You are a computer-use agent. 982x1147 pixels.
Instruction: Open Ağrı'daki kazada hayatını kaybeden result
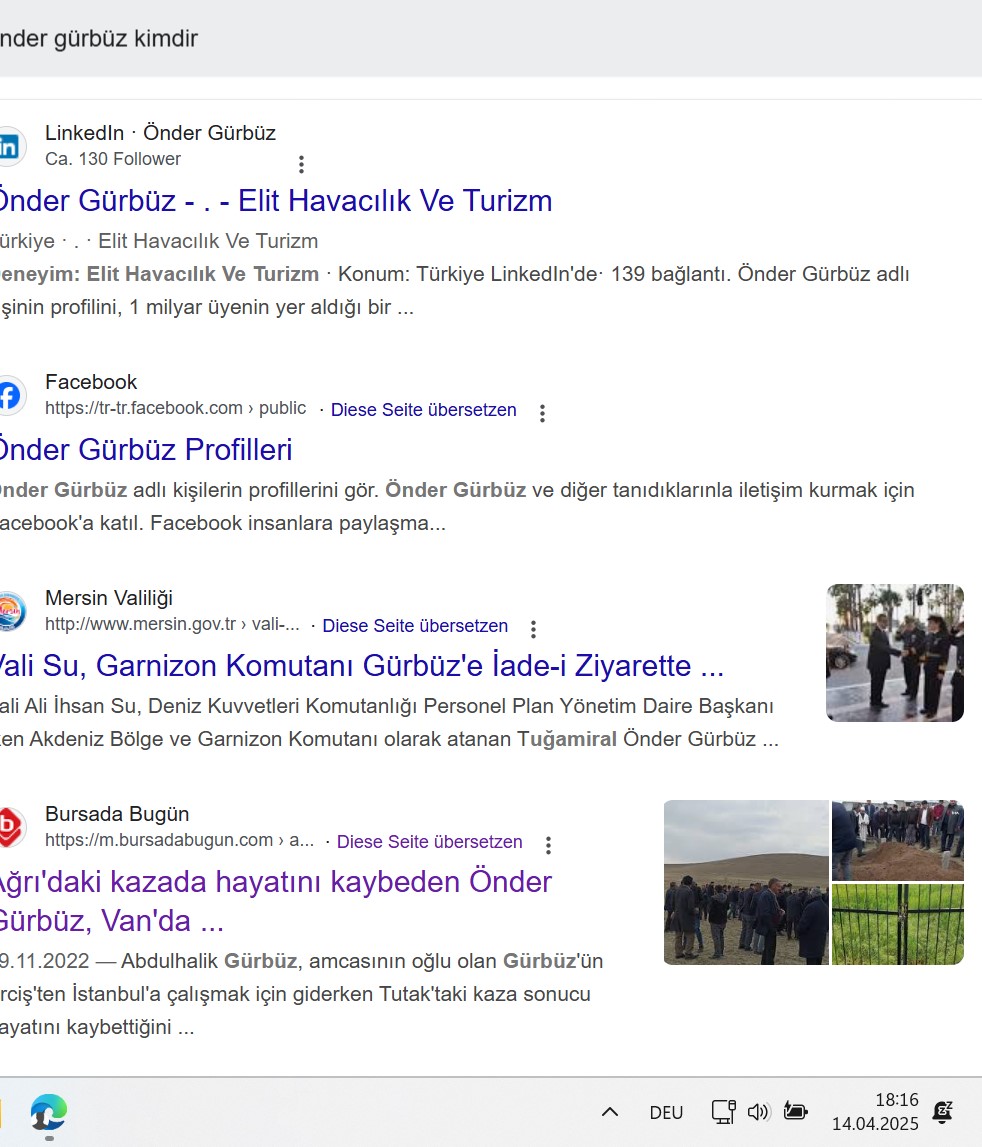276,901
